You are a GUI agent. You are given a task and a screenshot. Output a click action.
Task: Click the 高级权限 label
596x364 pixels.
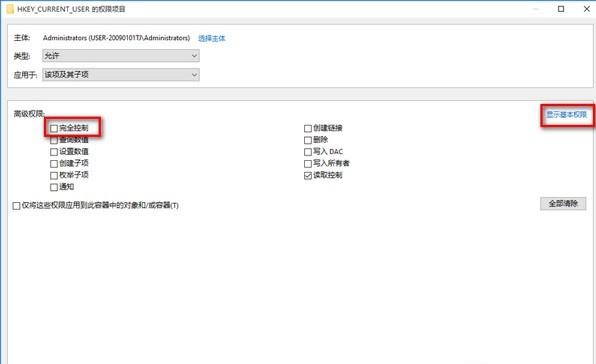point(29,114)
